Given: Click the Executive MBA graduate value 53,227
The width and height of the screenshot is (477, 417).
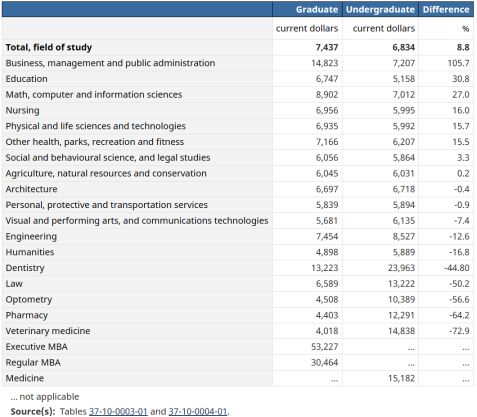Looking at the screenshot, I should pos(324,347).
